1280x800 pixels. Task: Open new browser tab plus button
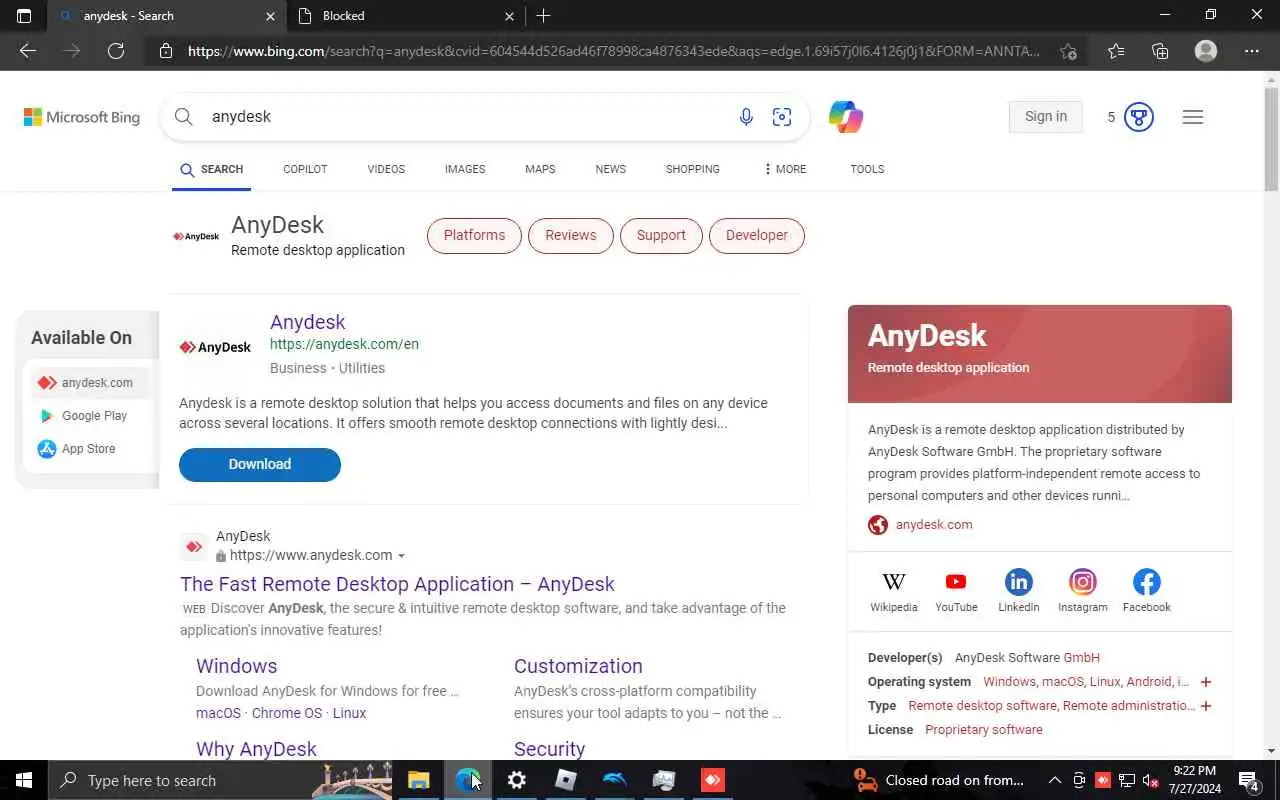543,16
